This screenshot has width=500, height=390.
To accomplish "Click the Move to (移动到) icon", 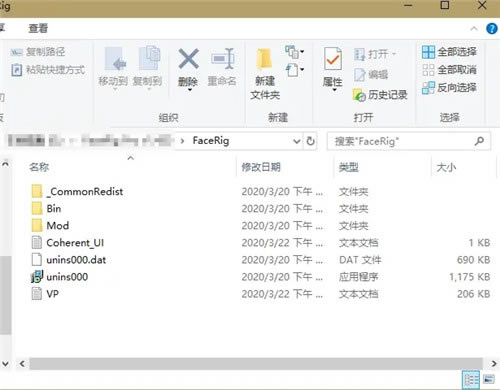I will point(114,59).
